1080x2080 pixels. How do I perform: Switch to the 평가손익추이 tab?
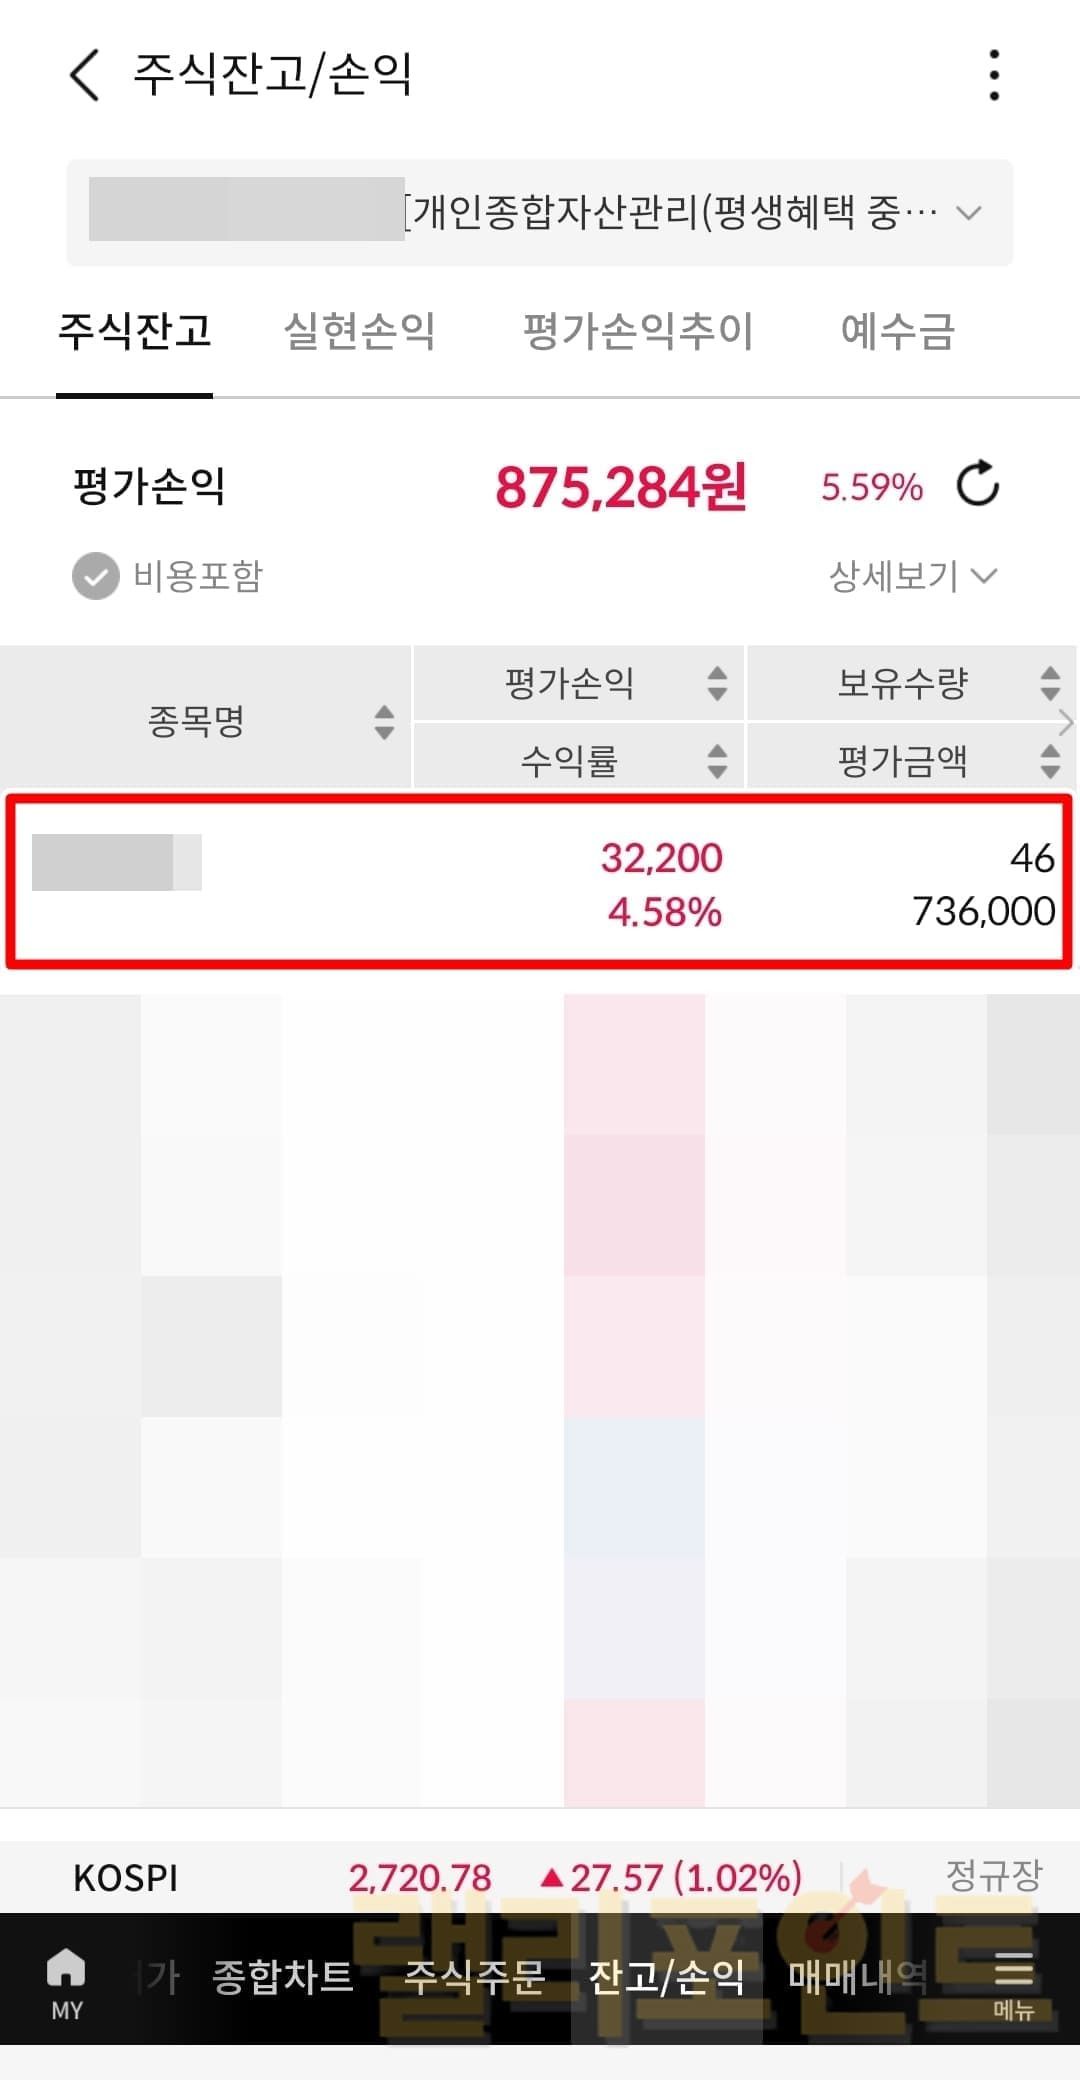pyautogui.click(x=638, y=331)
